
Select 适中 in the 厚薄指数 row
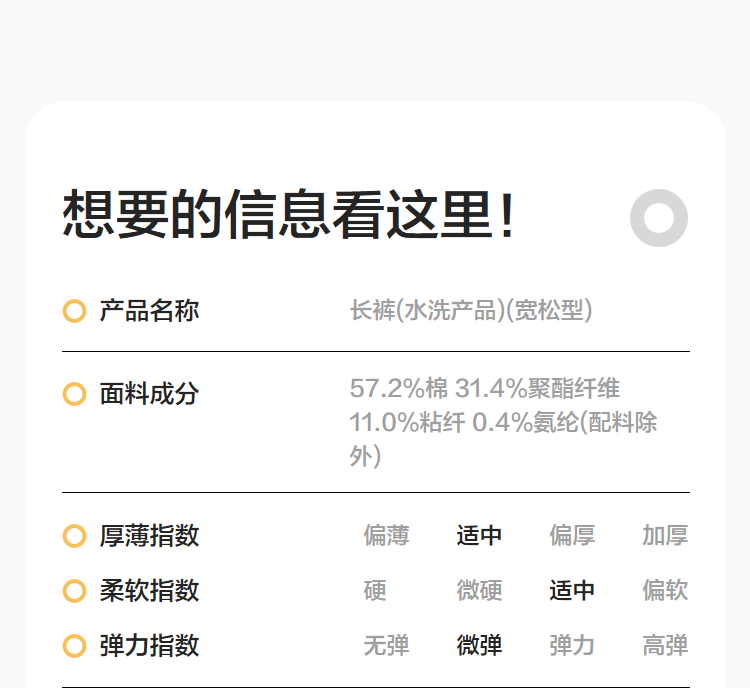point(479,536)
